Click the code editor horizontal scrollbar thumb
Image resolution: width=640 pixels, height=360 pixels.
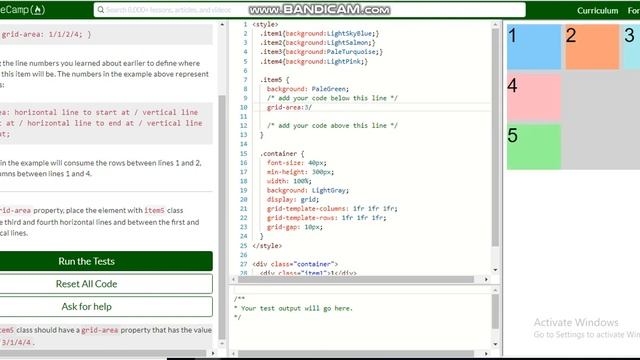coord(356,280)
